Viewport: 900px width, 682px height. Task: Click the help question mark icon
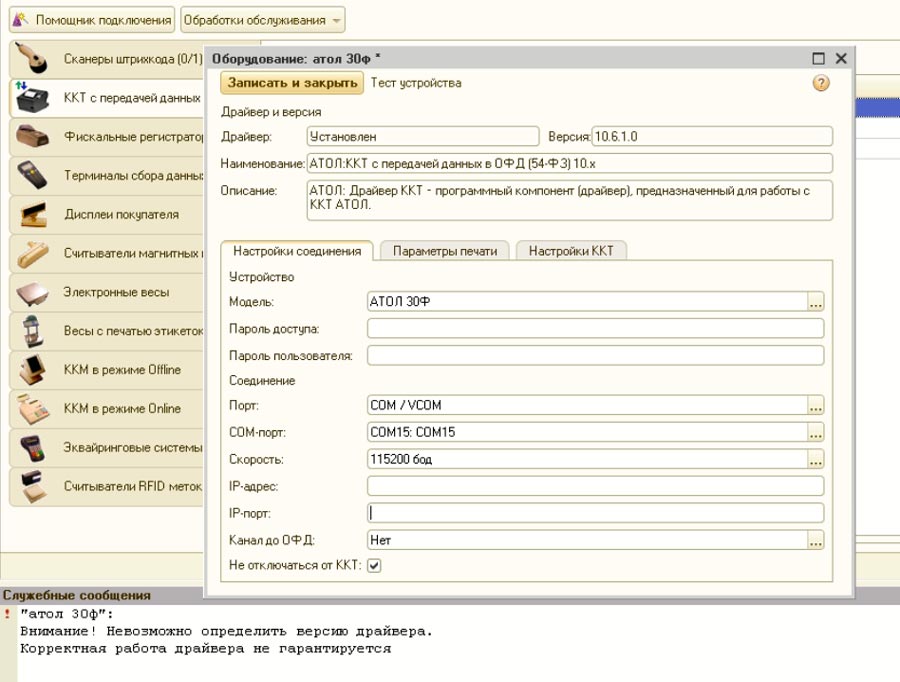821,83
